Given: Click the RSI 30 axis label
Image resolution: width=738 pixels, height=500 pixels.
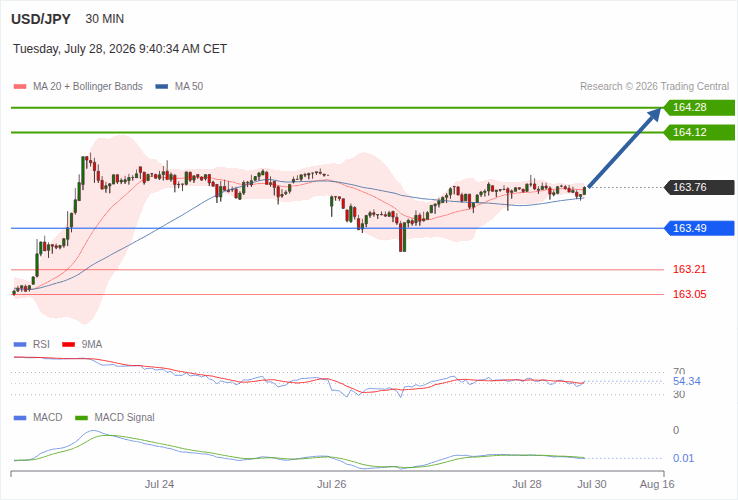Looking at the screenshot, I should [679, 395].
